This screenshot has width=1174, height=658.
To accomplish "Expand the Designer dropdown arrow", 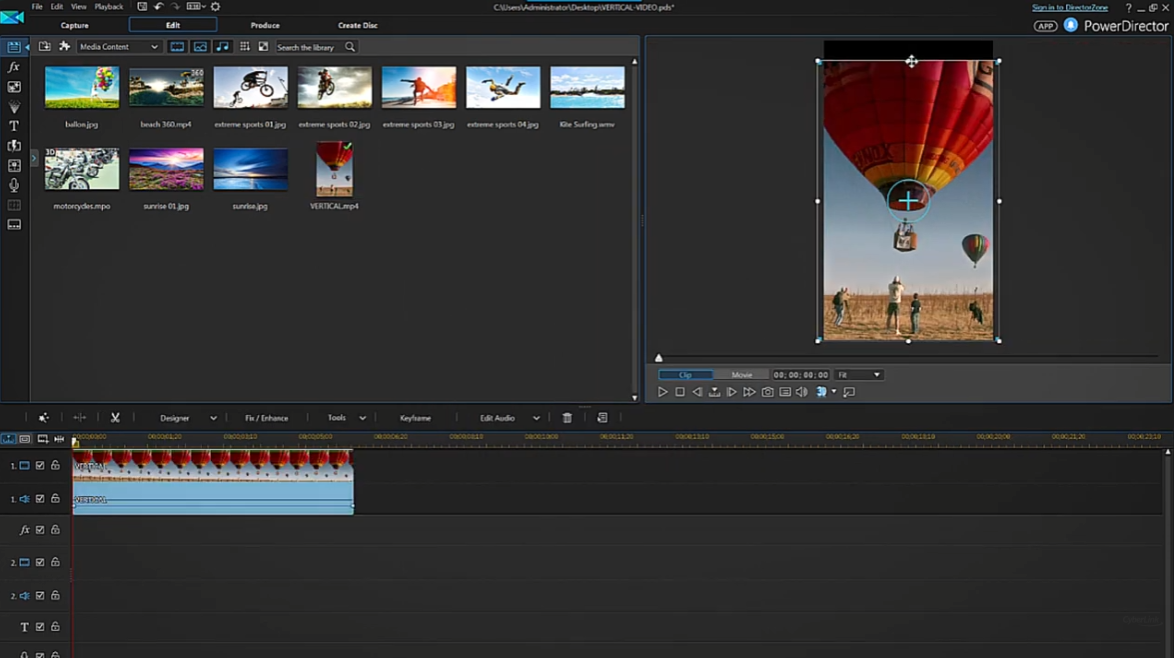I will 213,418.
